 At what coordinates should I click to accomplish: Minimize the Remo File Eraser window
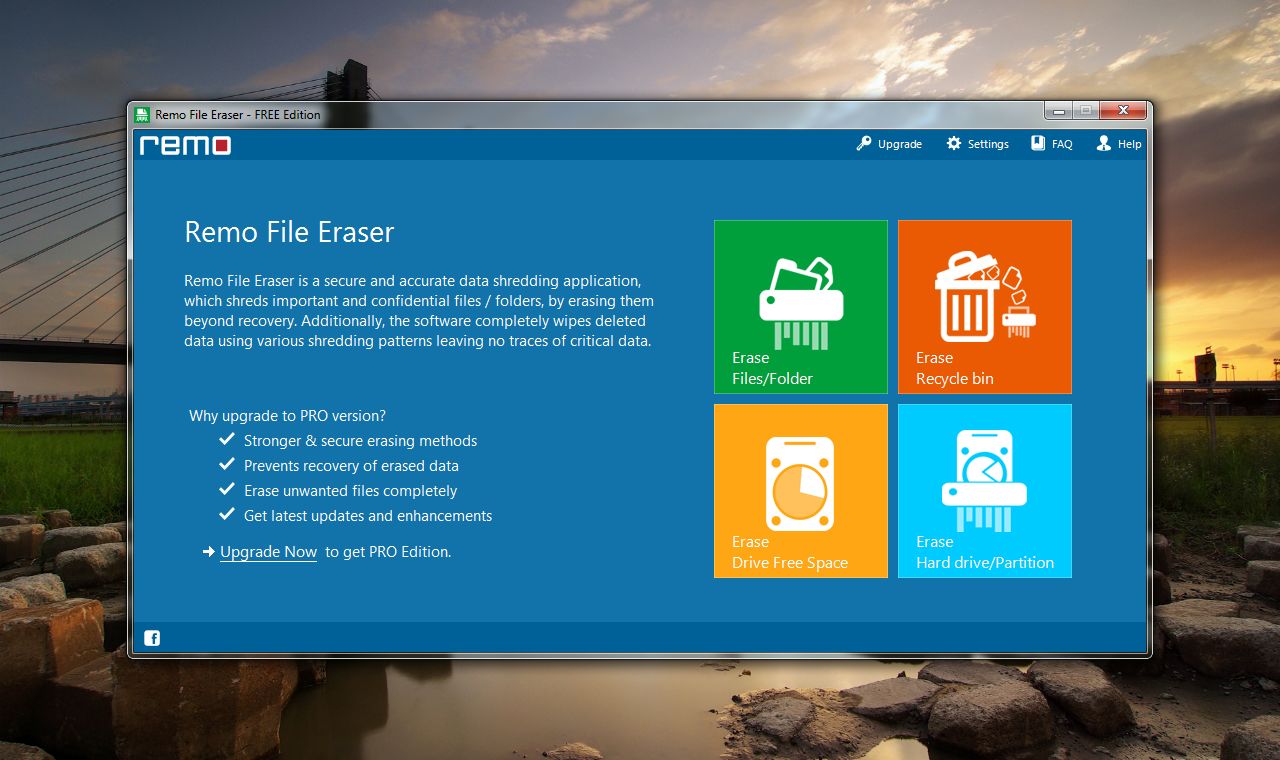[1059, 110]
